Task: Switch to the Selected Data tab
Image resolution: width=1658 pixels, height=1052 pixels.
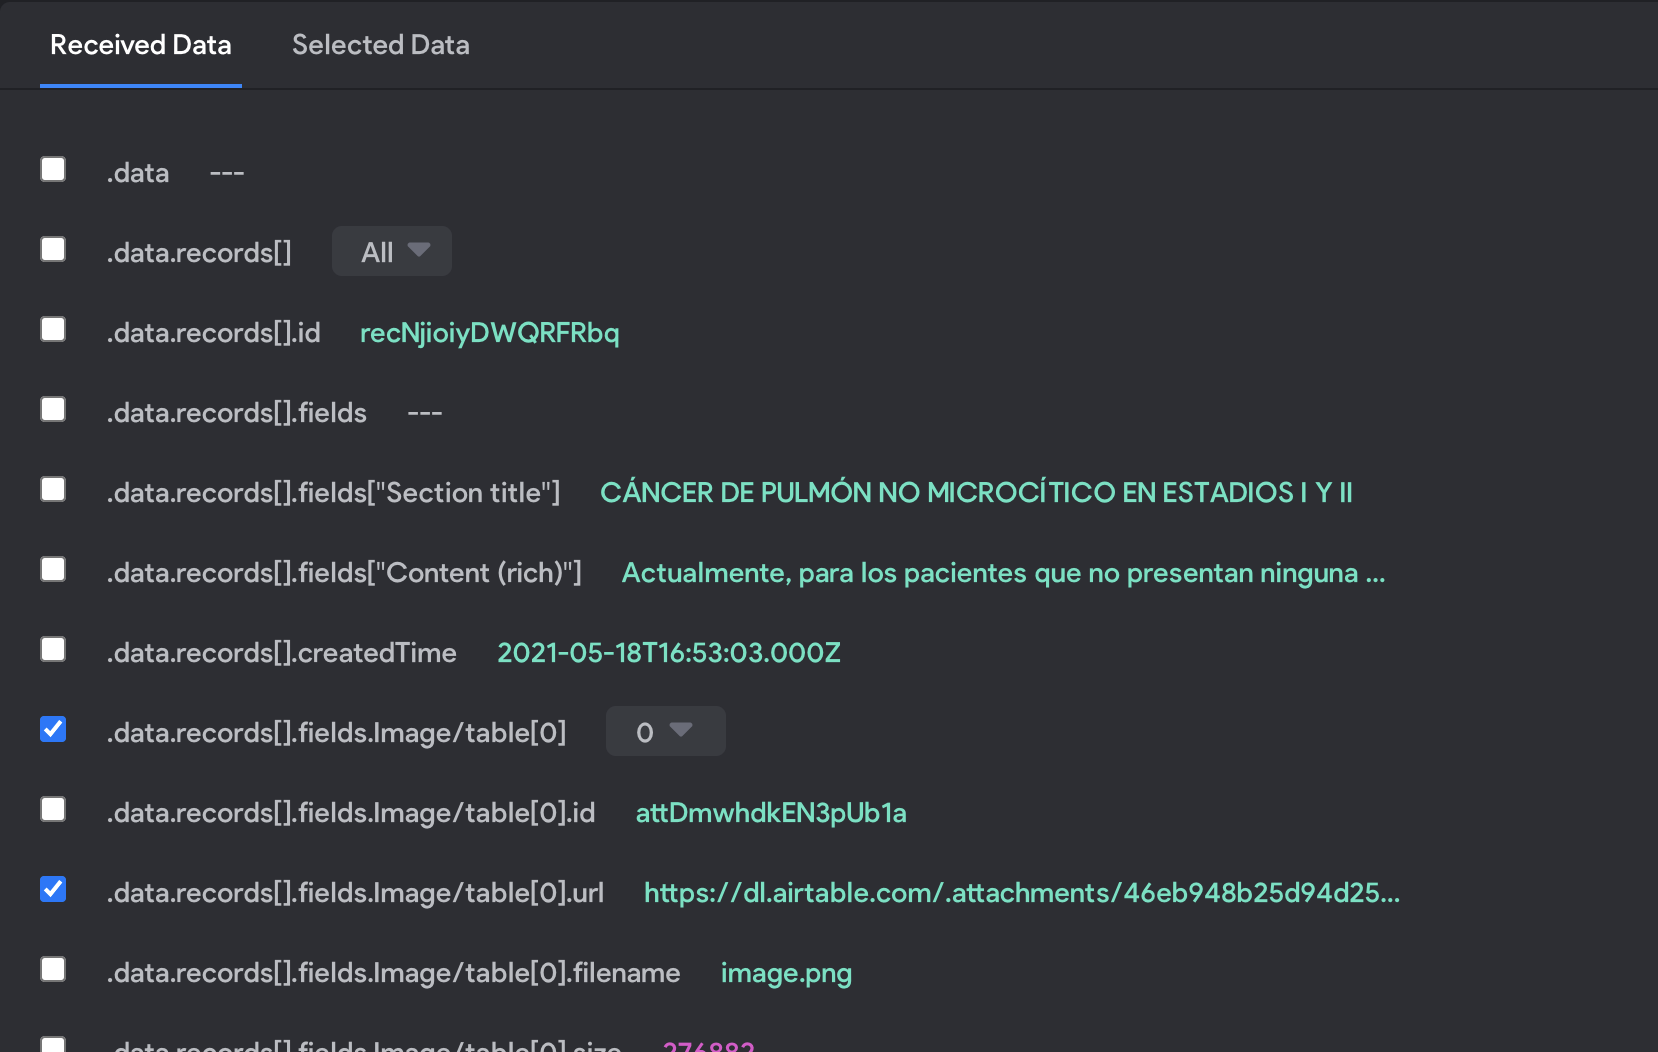Action: tap(380, 45)
